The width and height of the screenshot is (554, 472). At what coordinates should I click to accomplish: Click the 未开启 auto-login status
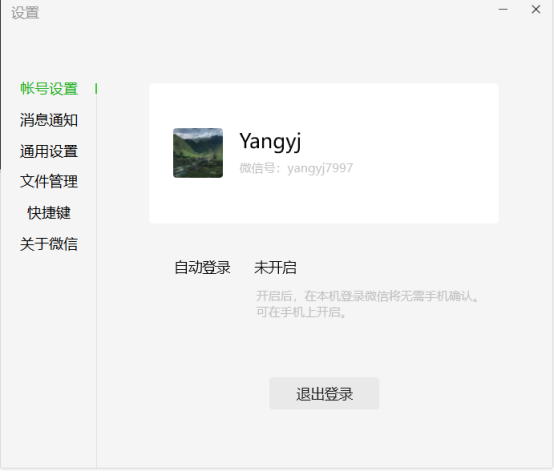click(x=275, y=267)
